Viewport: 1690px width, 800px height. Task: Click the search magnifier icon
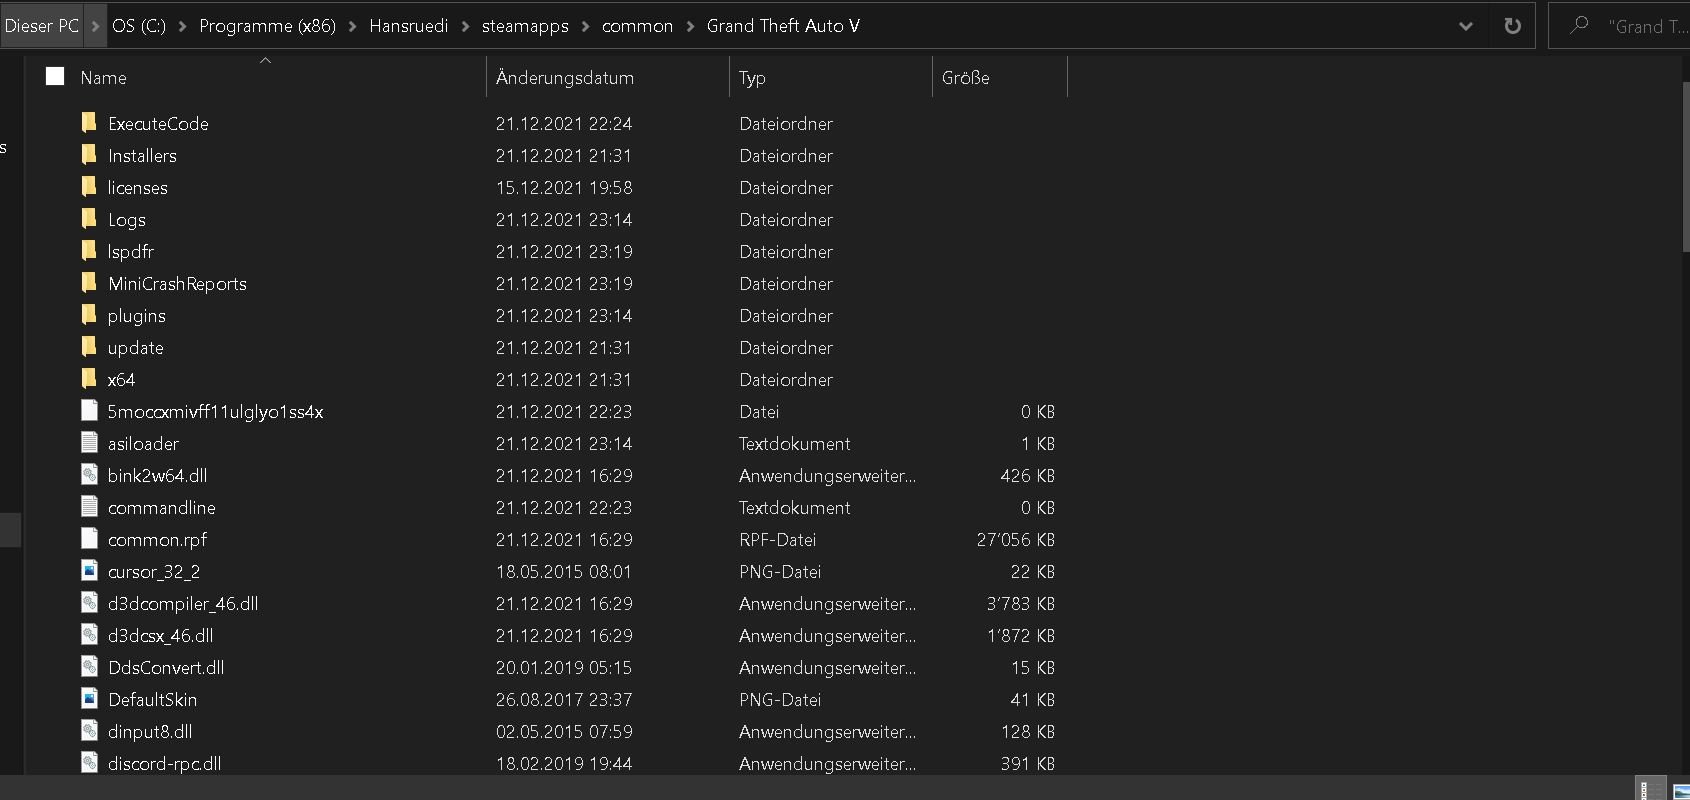tap(1579, 26)
